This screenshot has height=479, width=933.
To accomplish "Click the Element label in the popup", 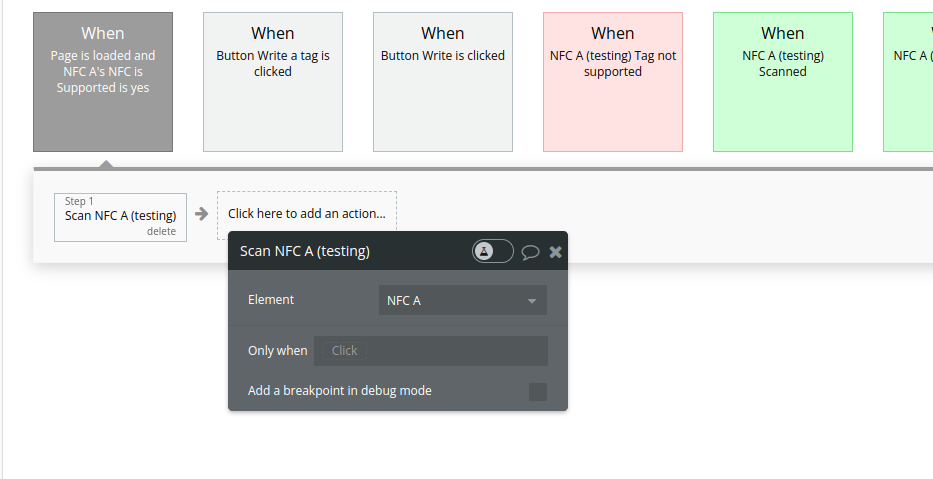I will 271,300.
